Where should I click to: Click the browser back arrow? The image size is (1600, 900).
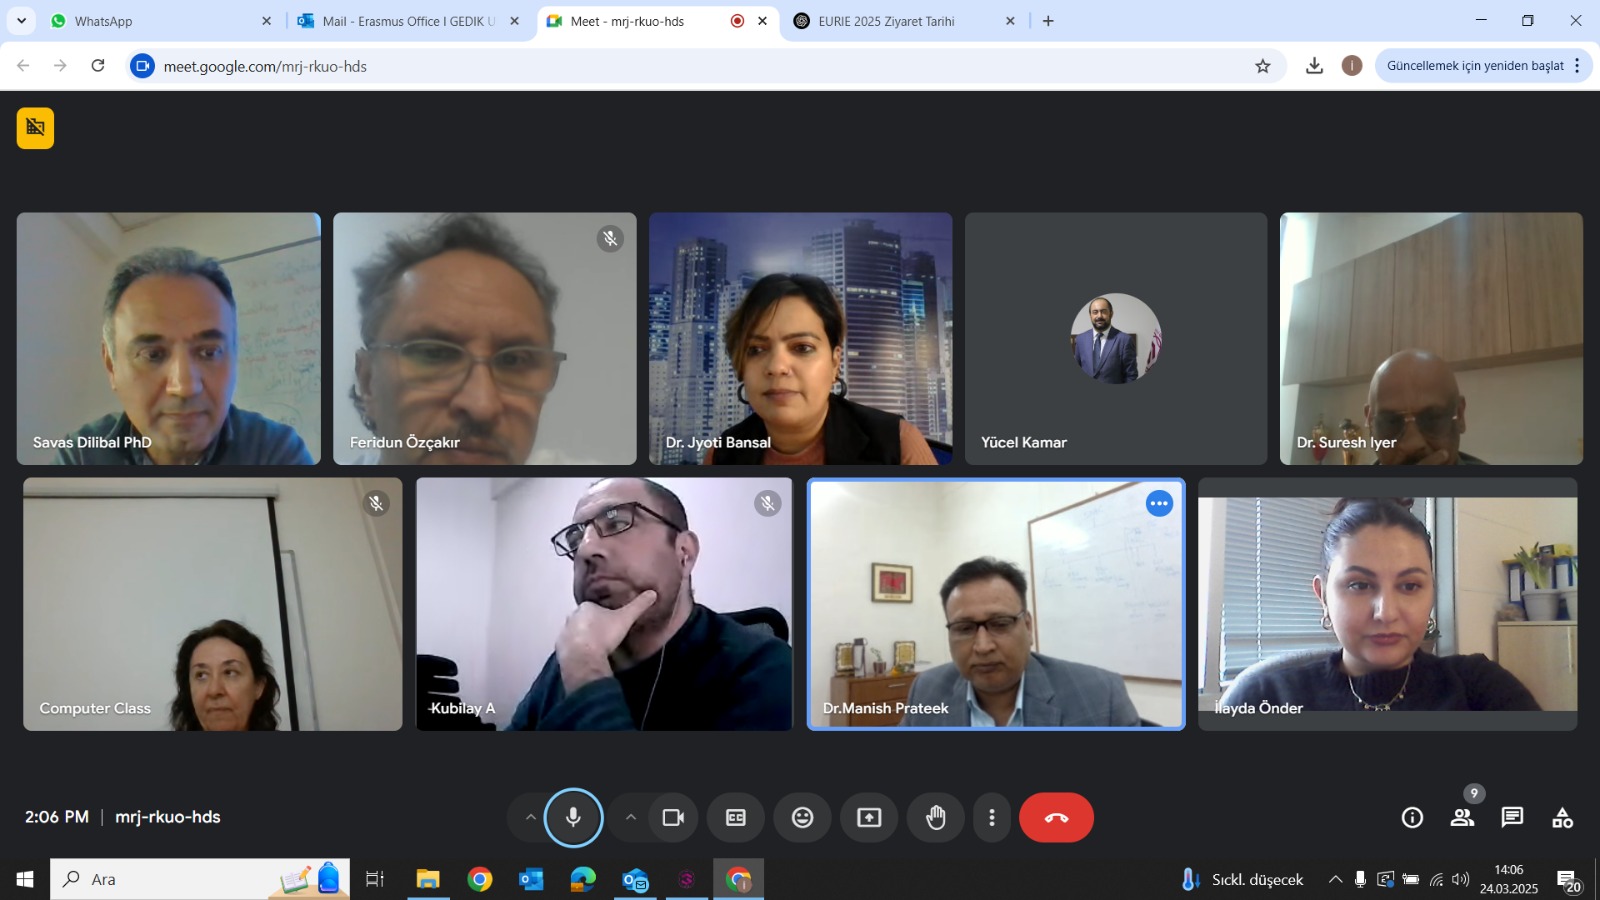23,66
